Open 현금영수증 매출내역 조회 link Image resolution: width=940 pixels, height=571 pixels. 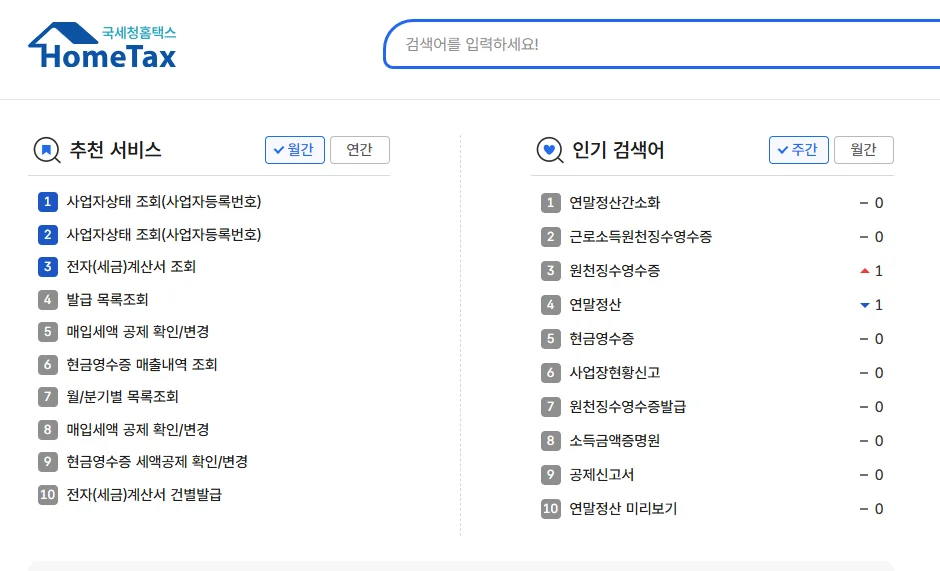pos(141,364)
